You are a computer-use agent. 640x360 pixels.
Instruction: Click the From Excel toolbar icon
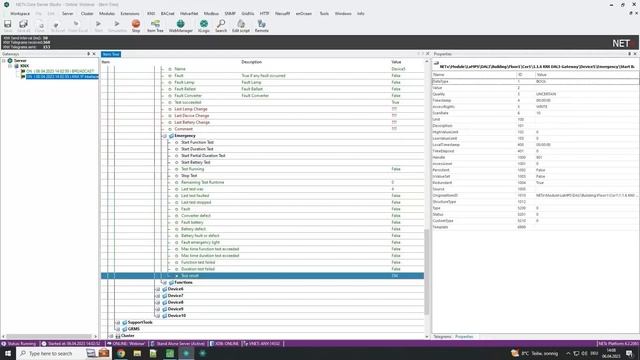coord(78,25)
